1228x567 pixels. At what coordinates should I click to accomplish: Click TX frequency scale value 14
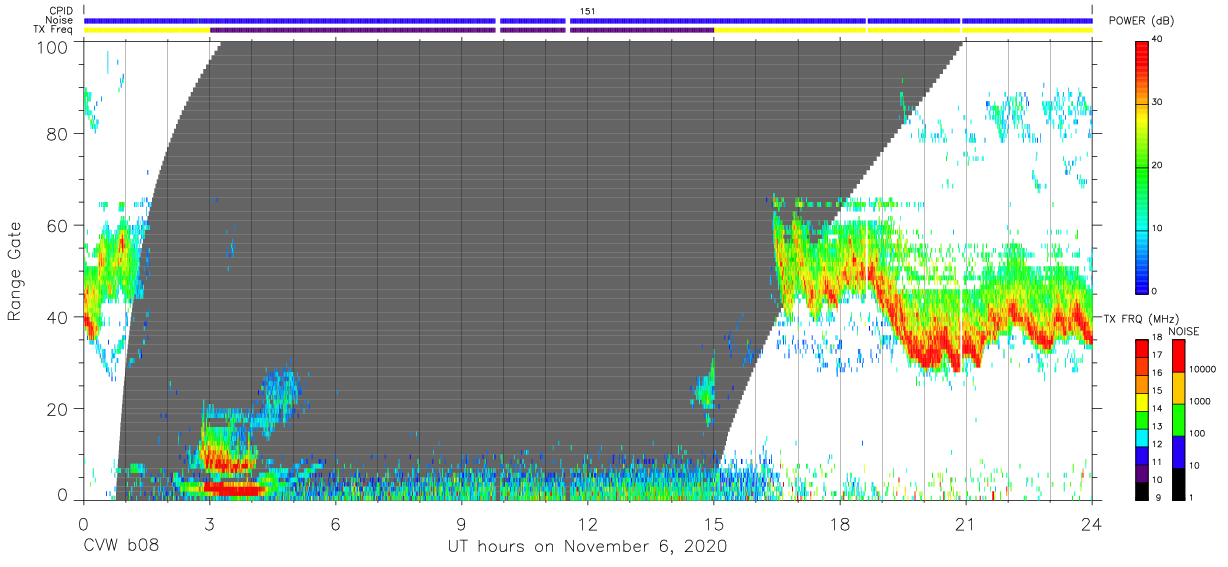[1158, 409]
